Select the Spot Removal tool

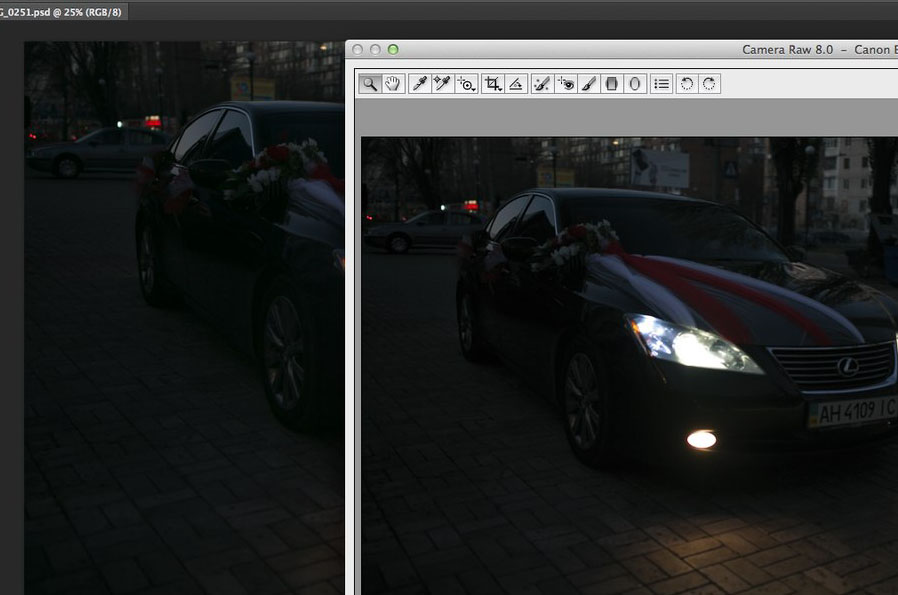(541, 84)
